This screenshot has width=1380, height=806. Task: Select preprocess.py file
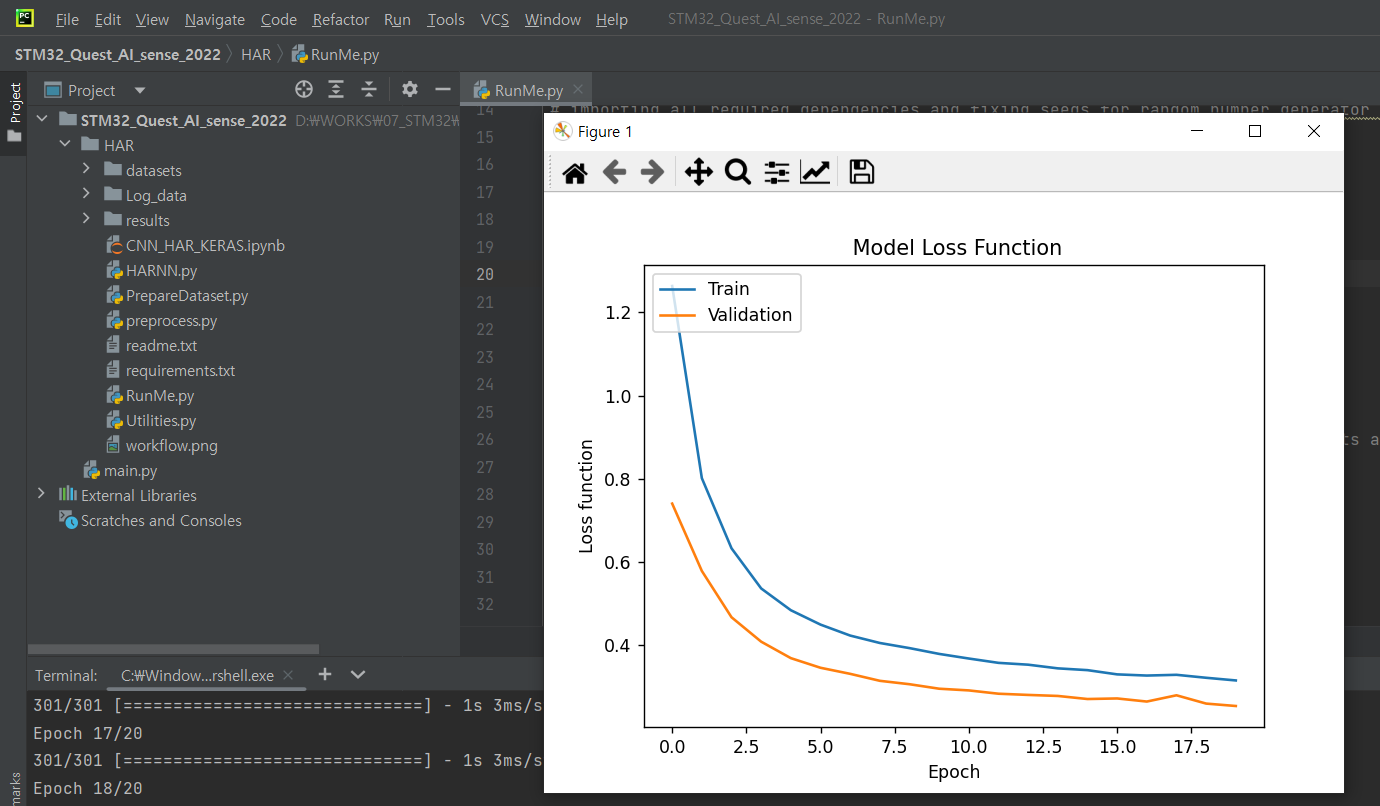coord(171,320)
